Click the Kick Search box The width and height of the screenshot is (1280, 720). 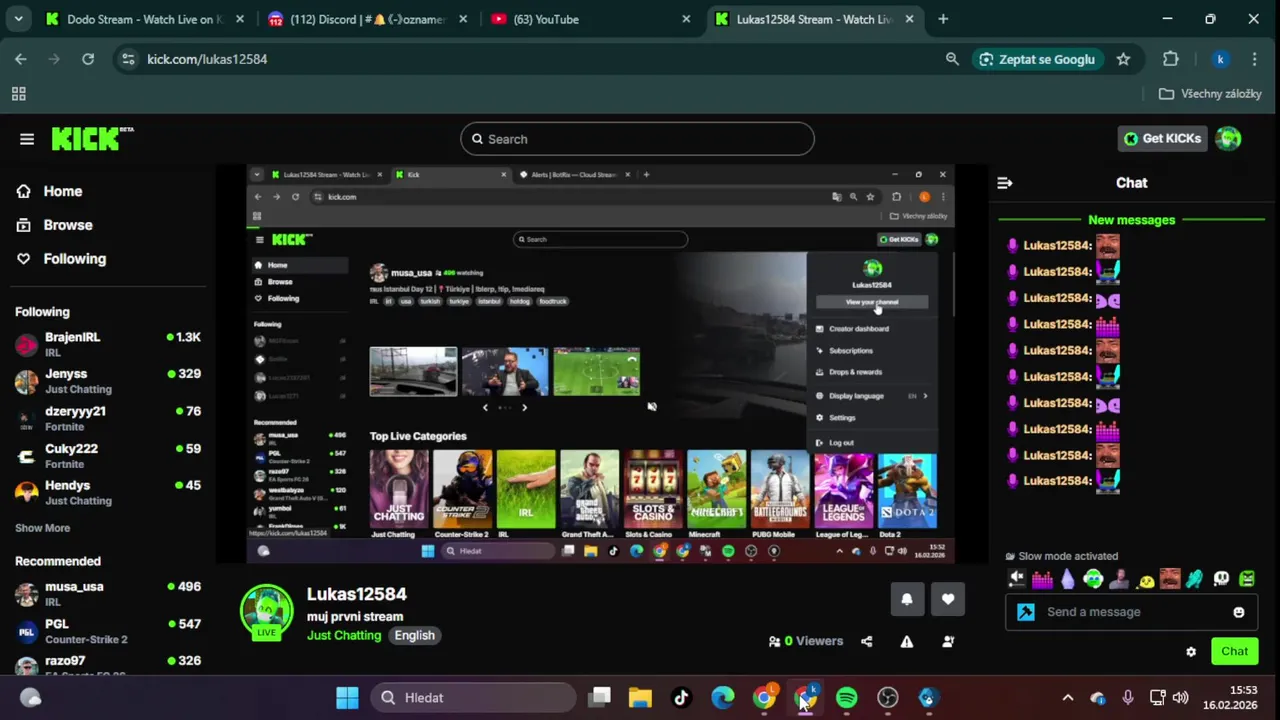point(637,139)
